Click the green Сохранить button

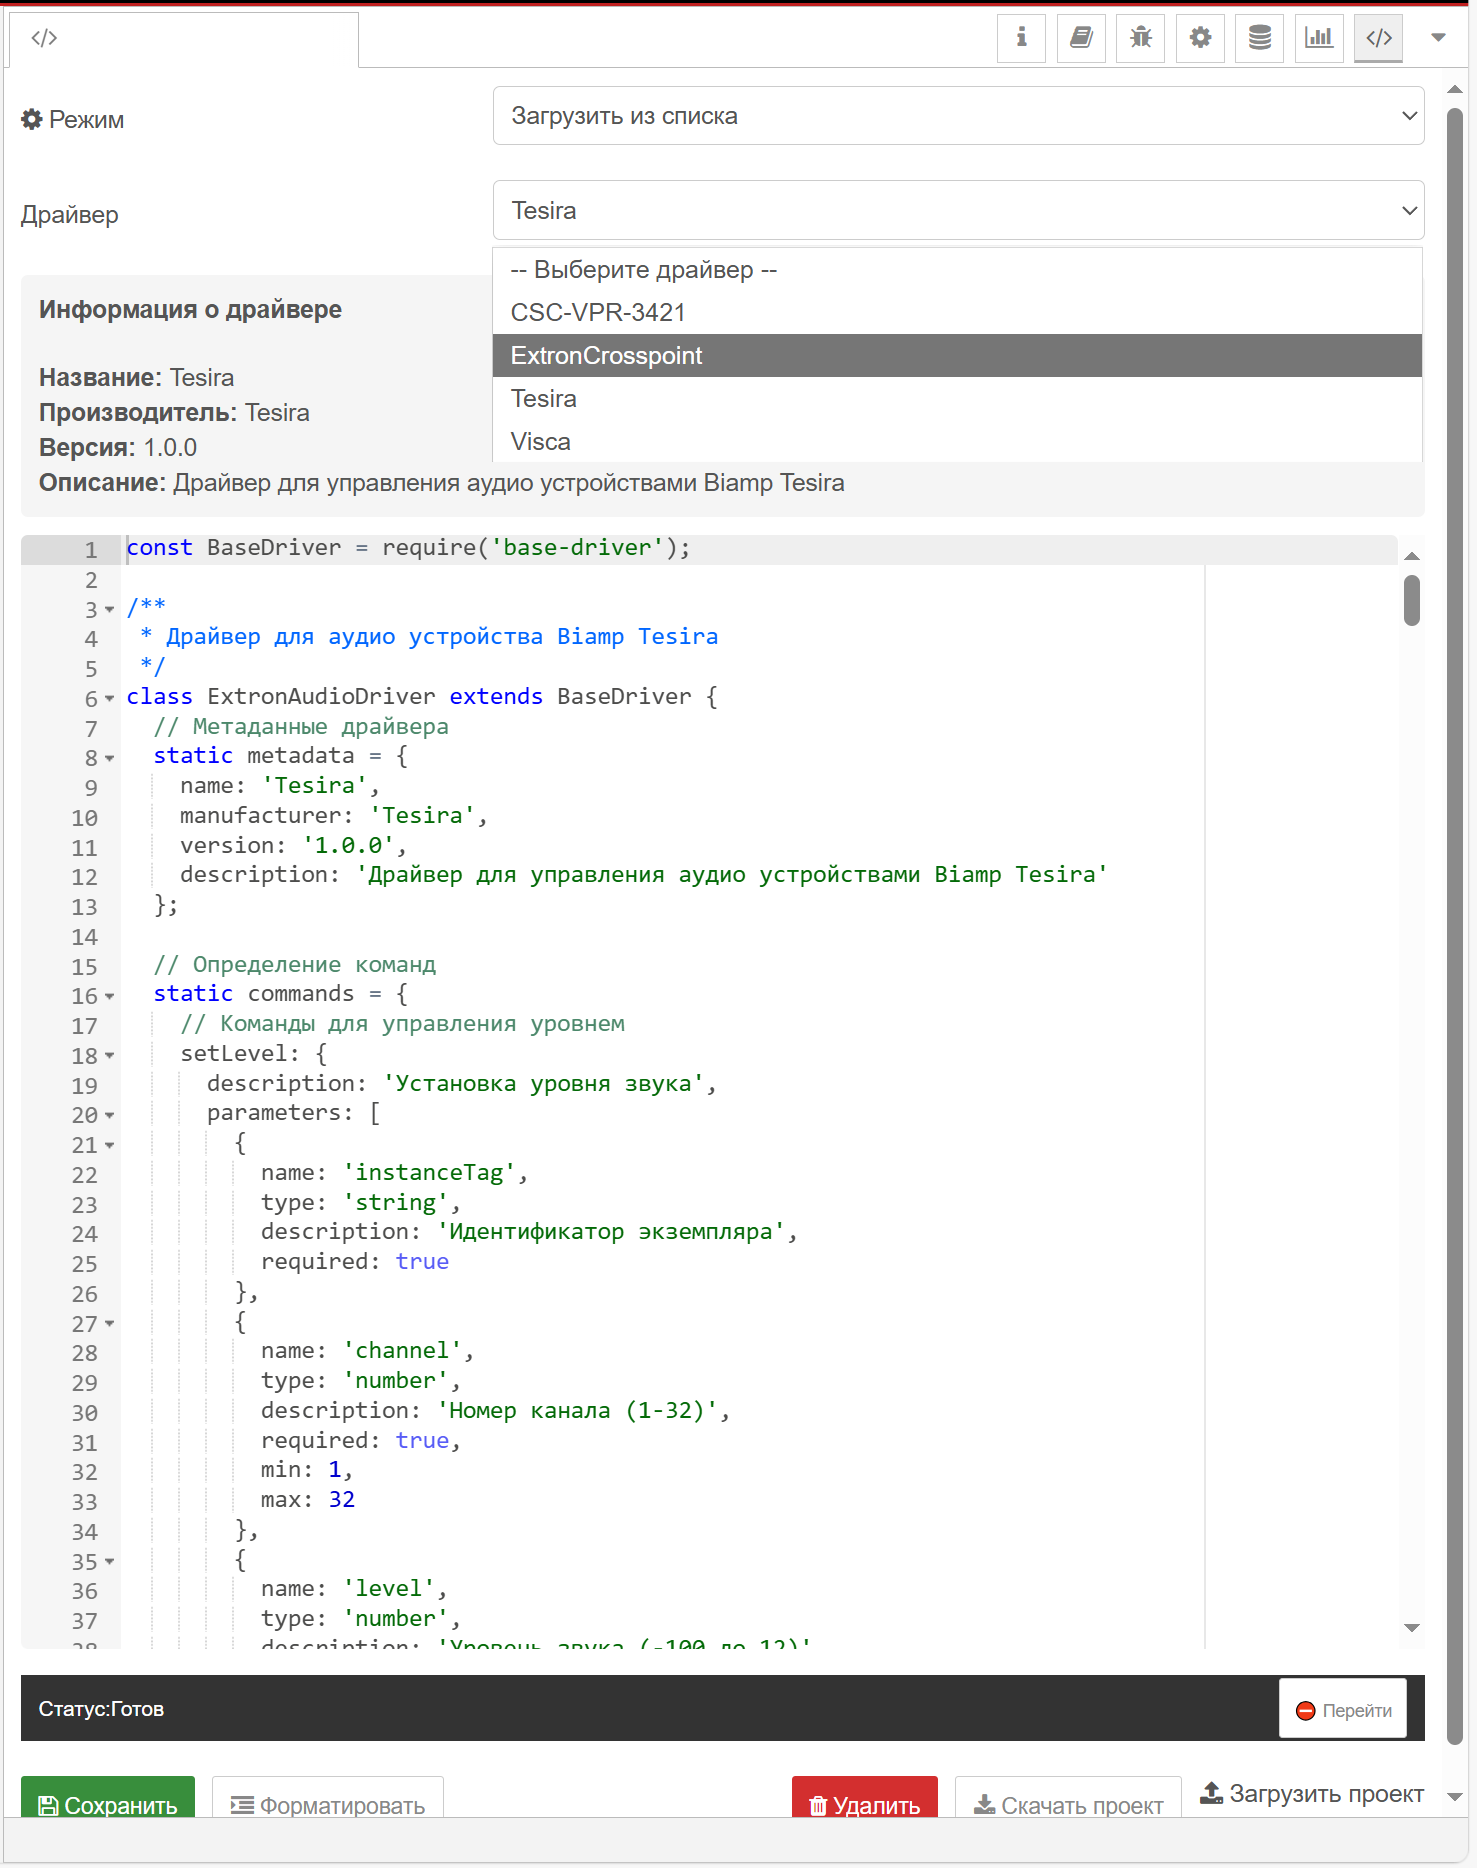point(108,1804)
